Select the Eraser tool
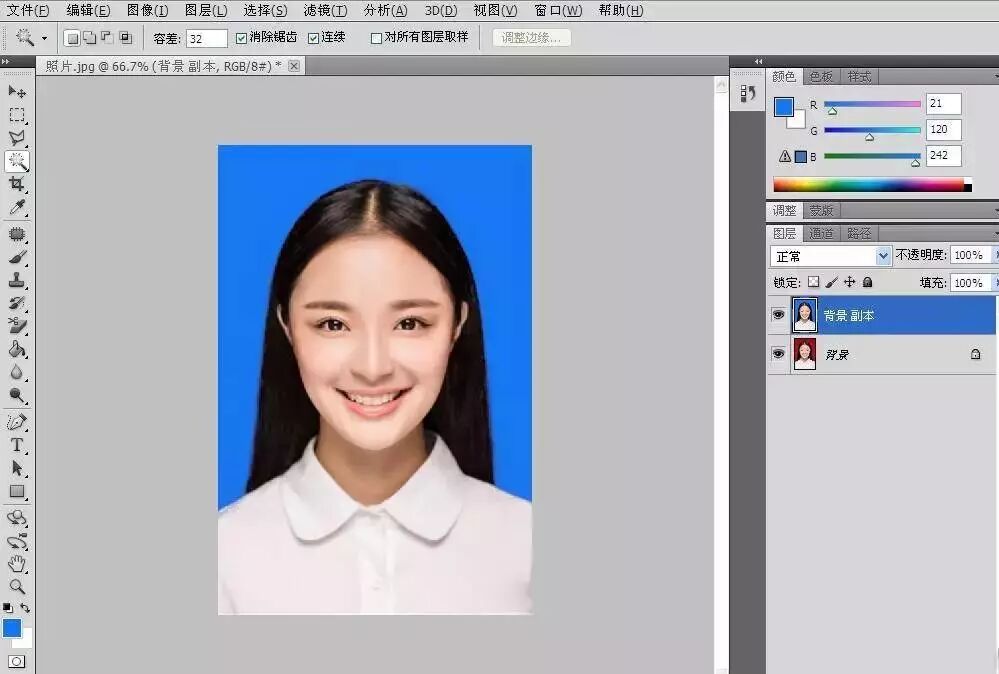The height and width of the screenshot is (674, 999). pyautogui.click(x=17, y=326)
